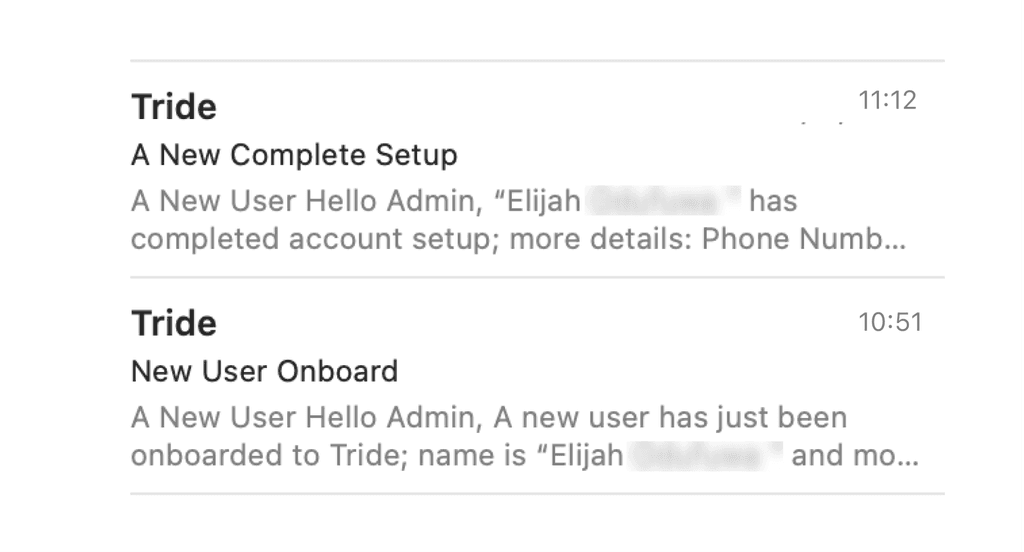Open the Tride email received at 10:51

pyautogui.click(x=537, y=385)
